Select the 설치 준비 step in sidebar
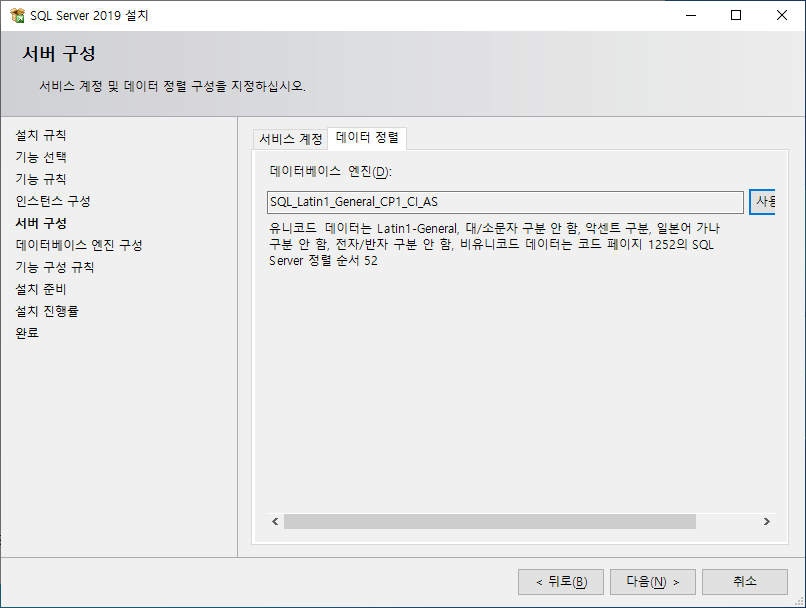The image size is (806, 608). pyautogui.click(x=41, y=289)
